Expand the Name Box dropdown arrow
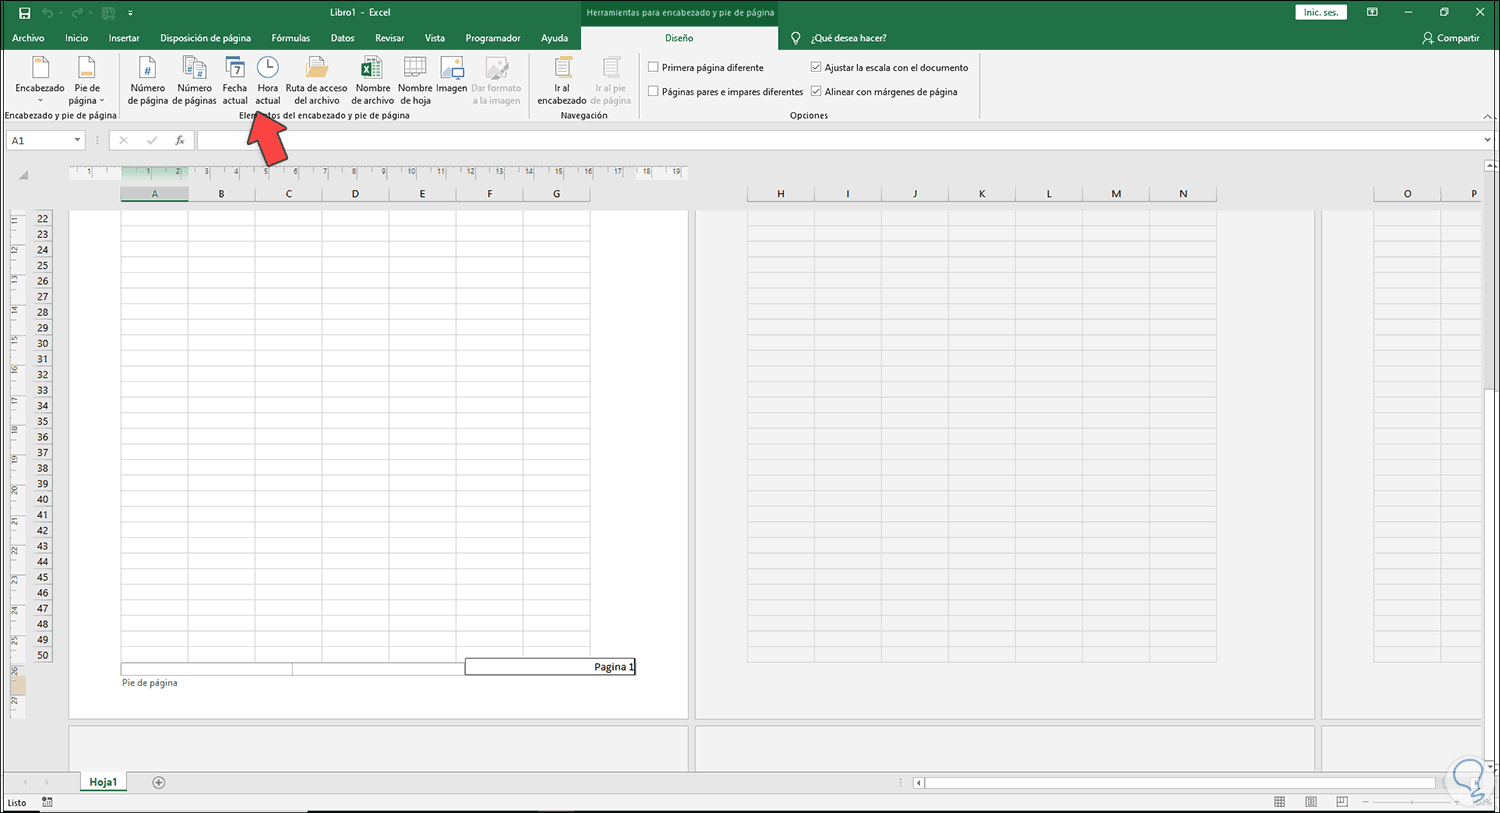 pyautogui.click(x=77, y=141)
